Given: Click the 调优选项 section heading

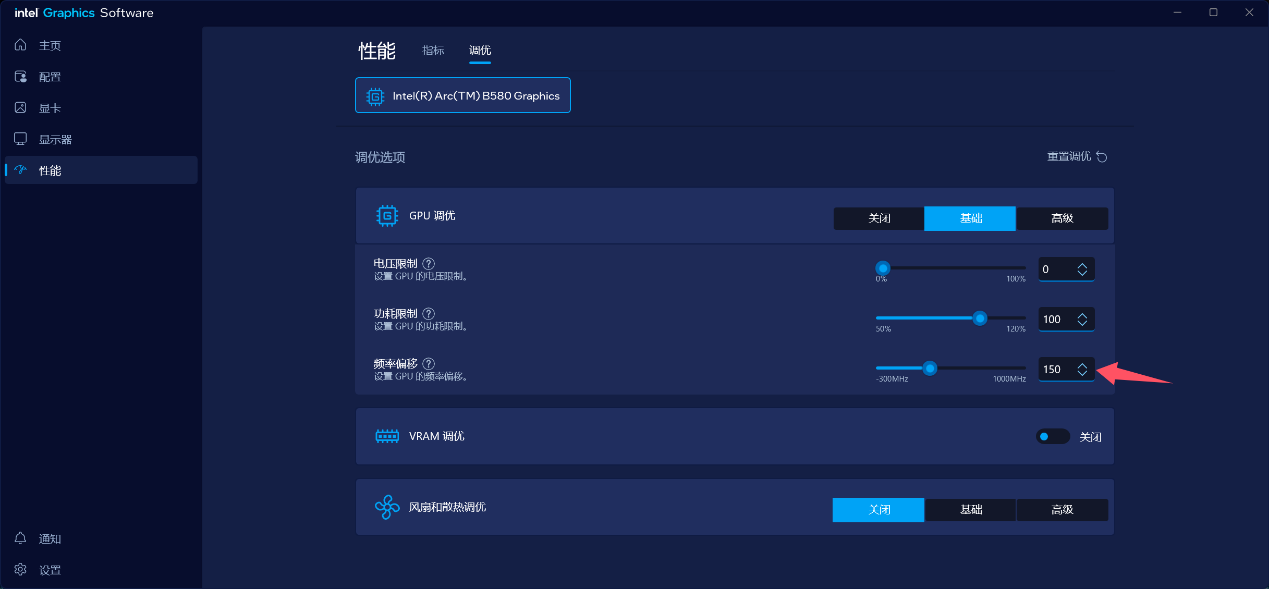Looking at the screenshot, I should tap(380, 157).
